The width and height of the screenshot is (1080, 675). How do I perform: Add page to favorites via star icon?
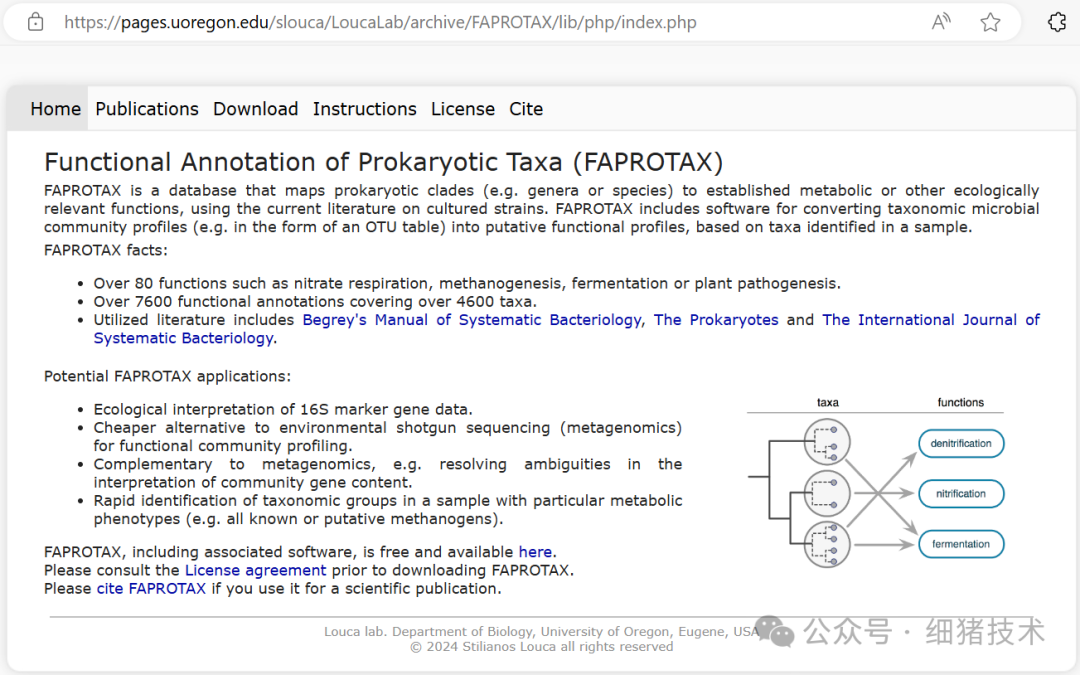[990, 21]
